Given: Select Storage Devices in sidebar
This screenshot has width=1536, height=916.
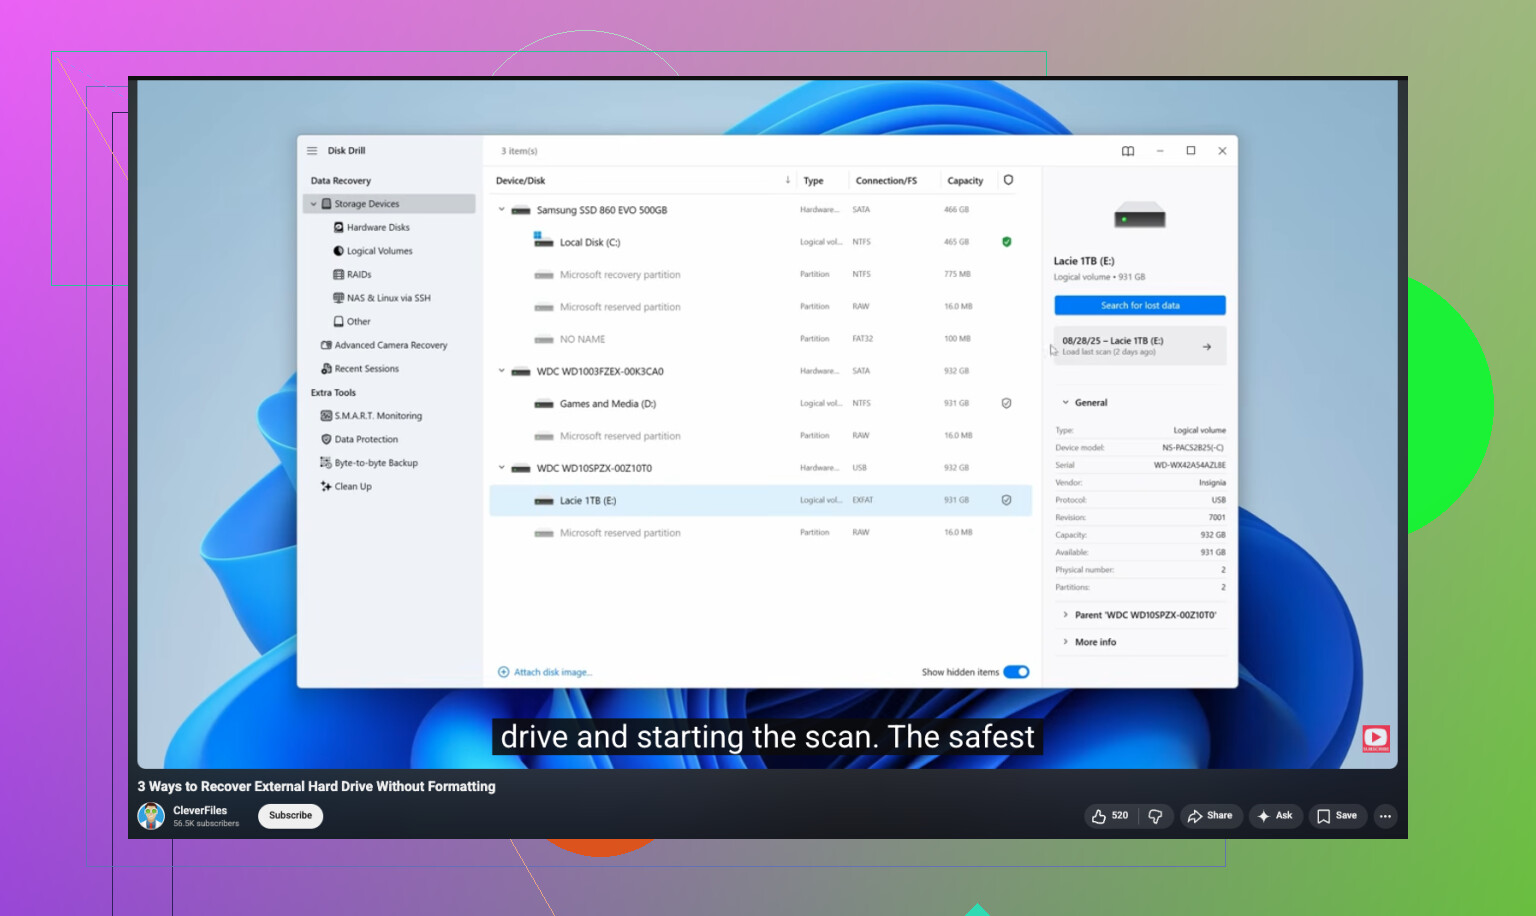Looking at the screenshot, I should (389, 204).
